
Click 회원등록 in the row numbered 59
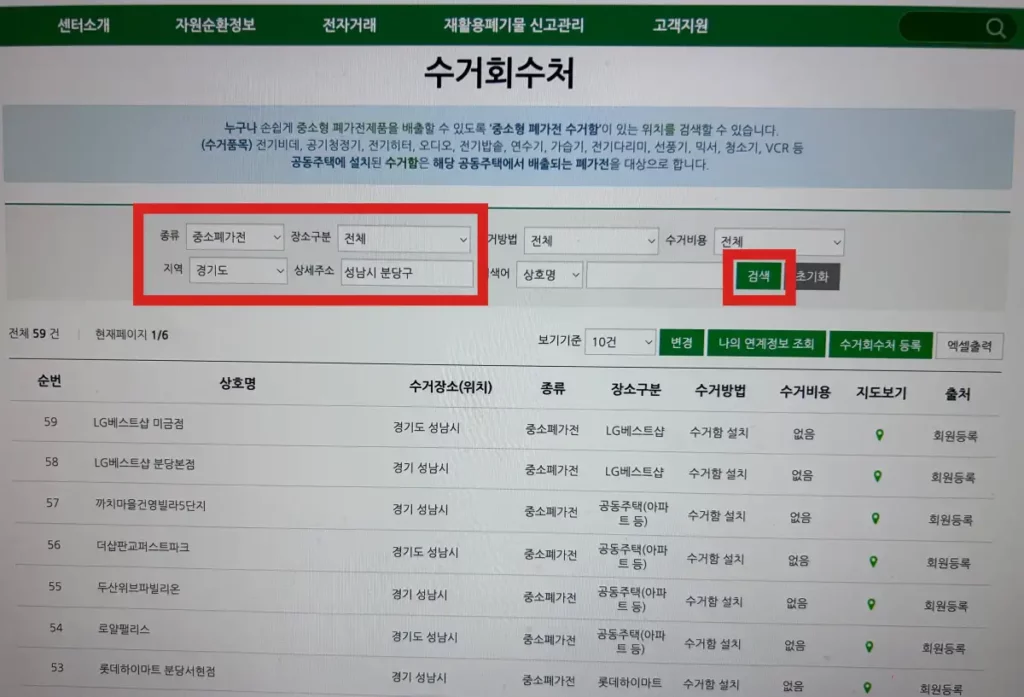[x=955, y=436]
